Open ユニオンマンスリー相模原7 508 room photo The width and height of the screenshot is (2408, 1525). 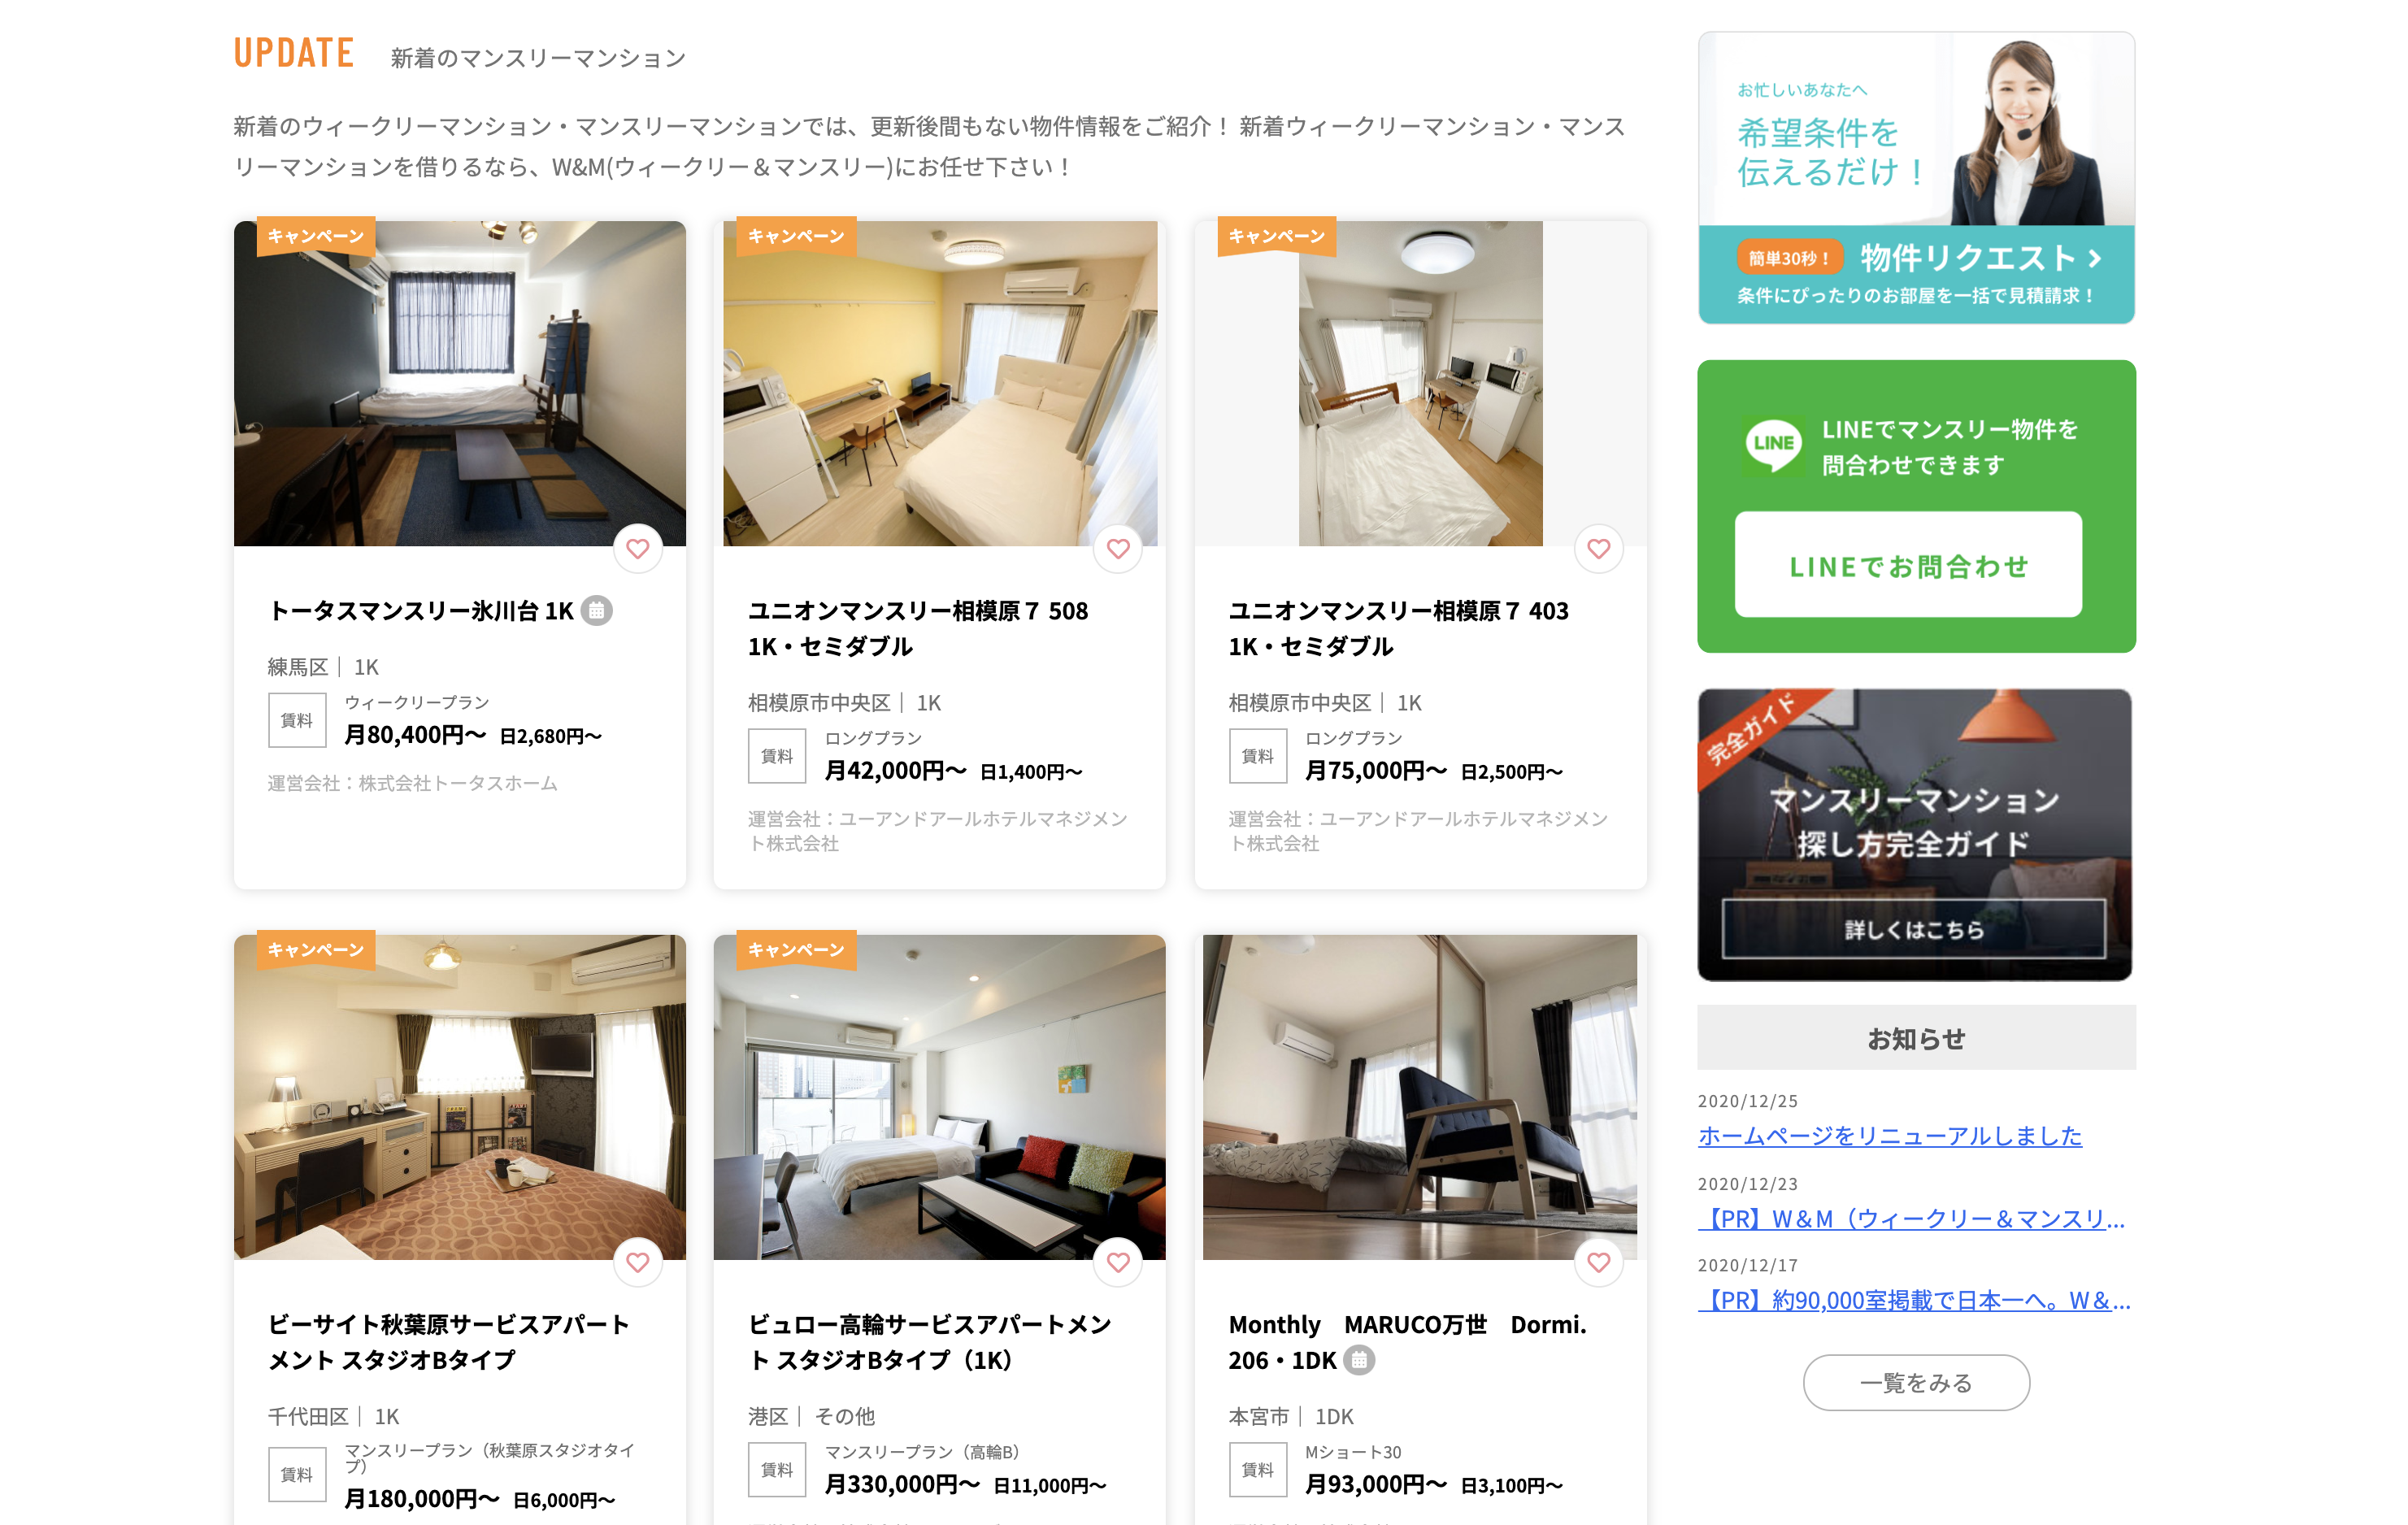(940, 384)
